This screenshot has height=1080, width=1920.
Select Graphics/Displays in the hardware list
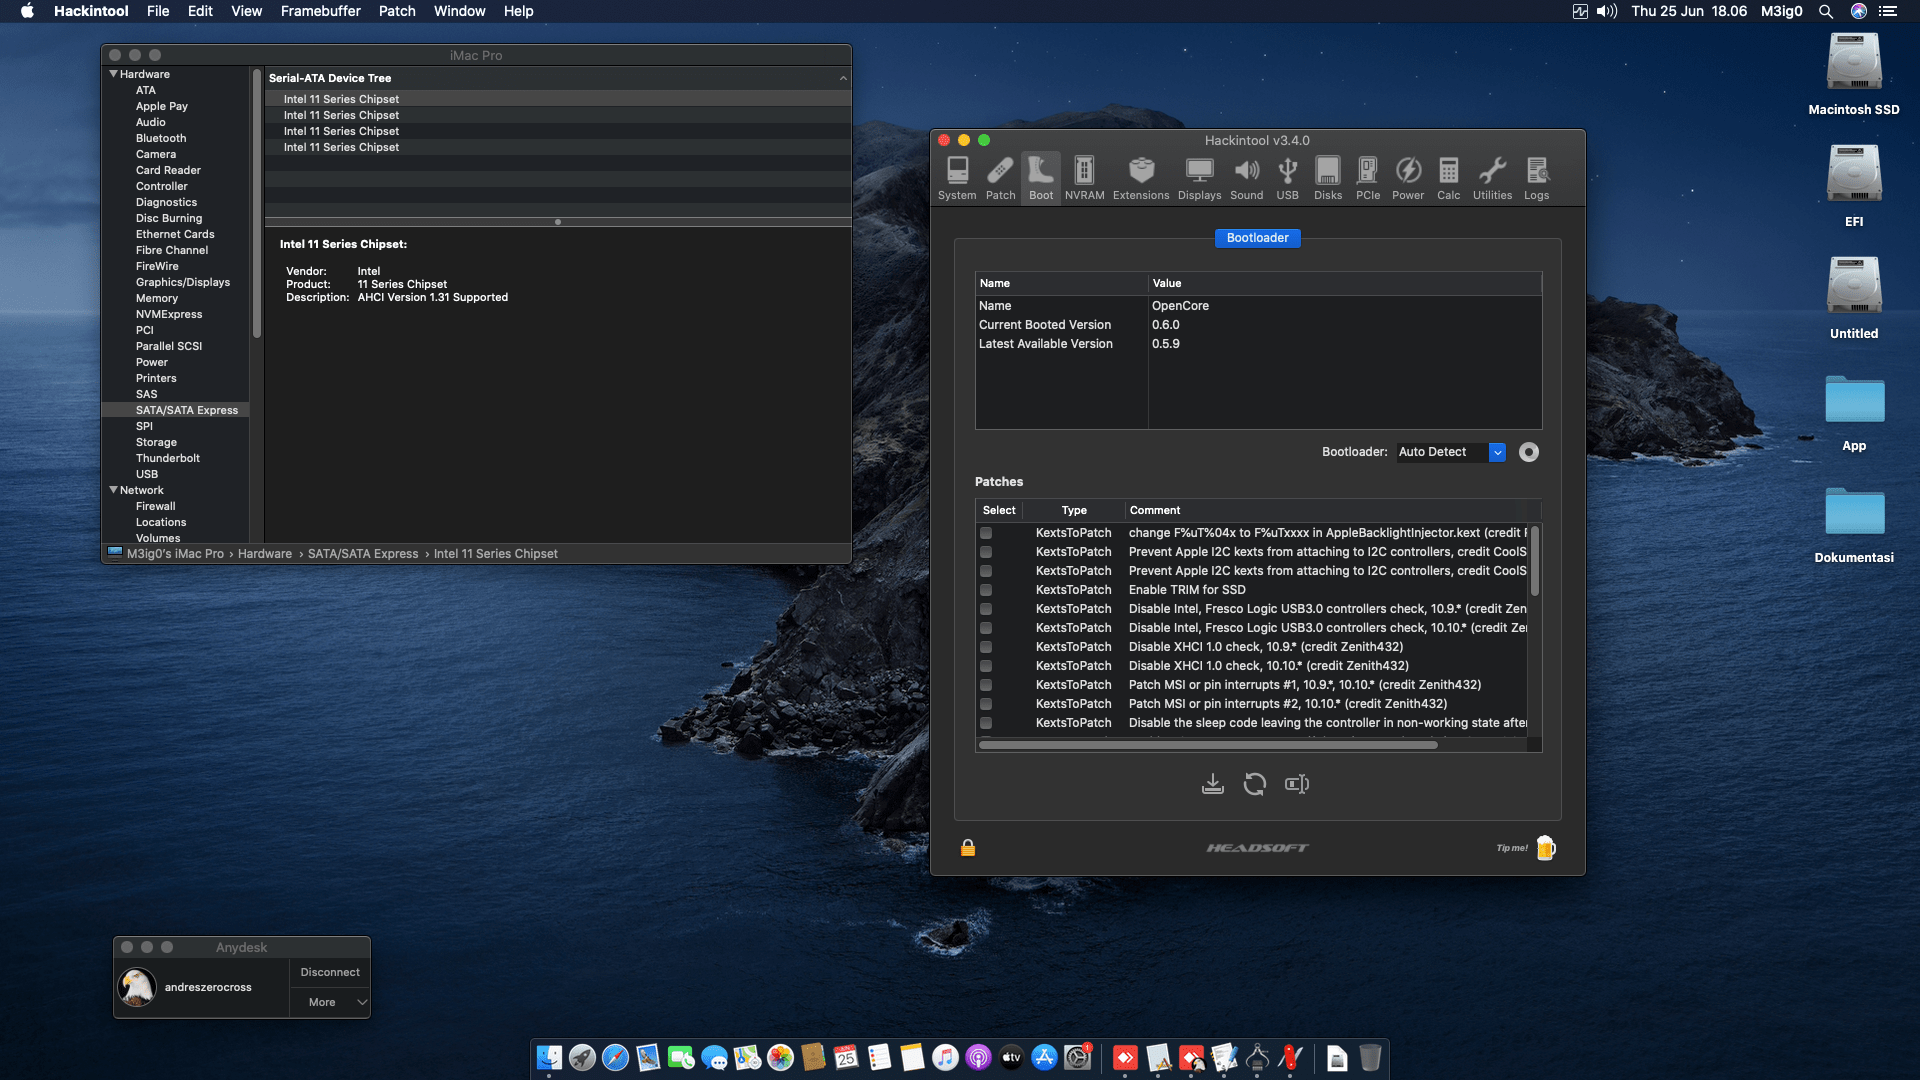(x=182, y=282)
